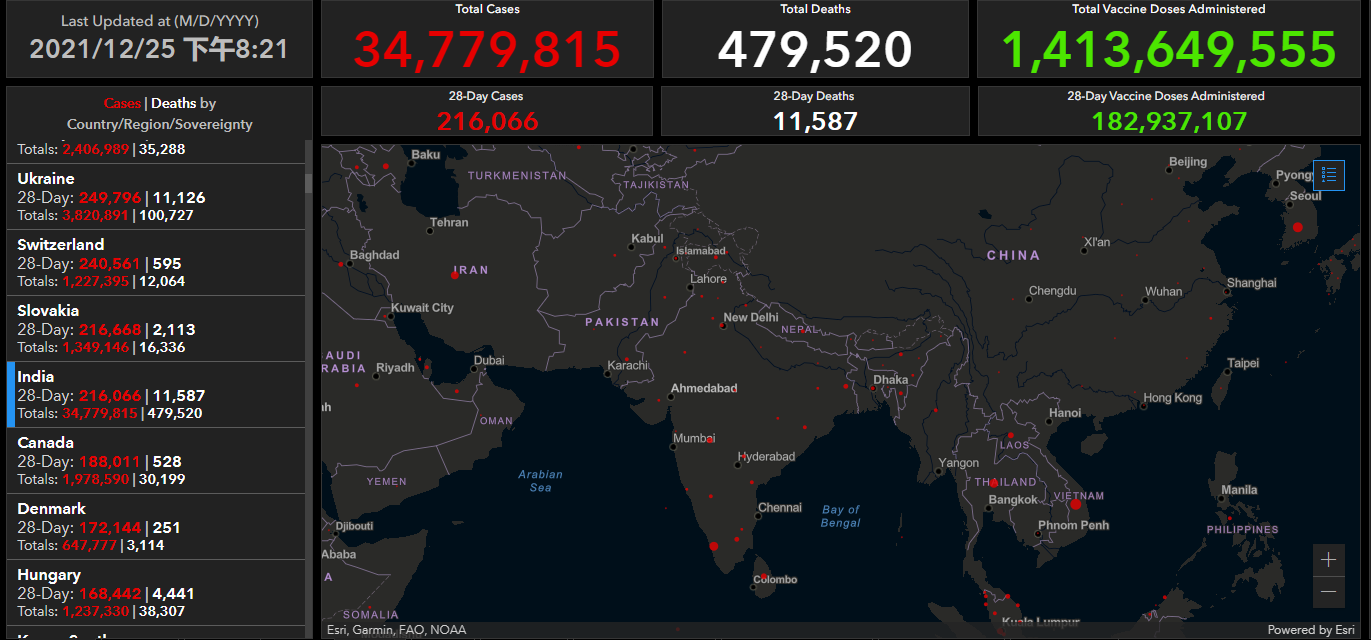The width and height of the screenshot is (1371, 640).
Task: Click the red dot in Iran
Action: tap(455, 275)
